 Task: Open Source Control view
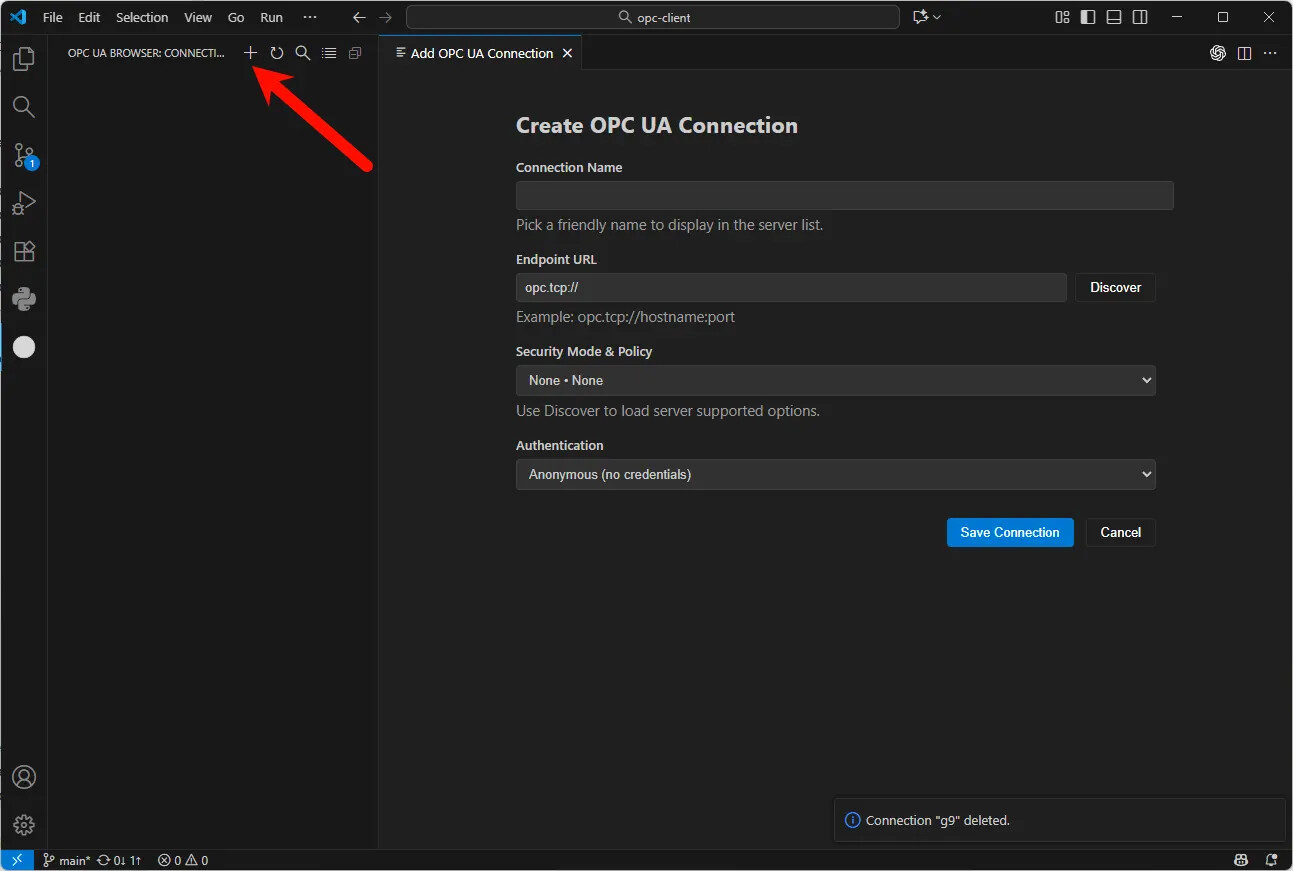click(24, 155)
